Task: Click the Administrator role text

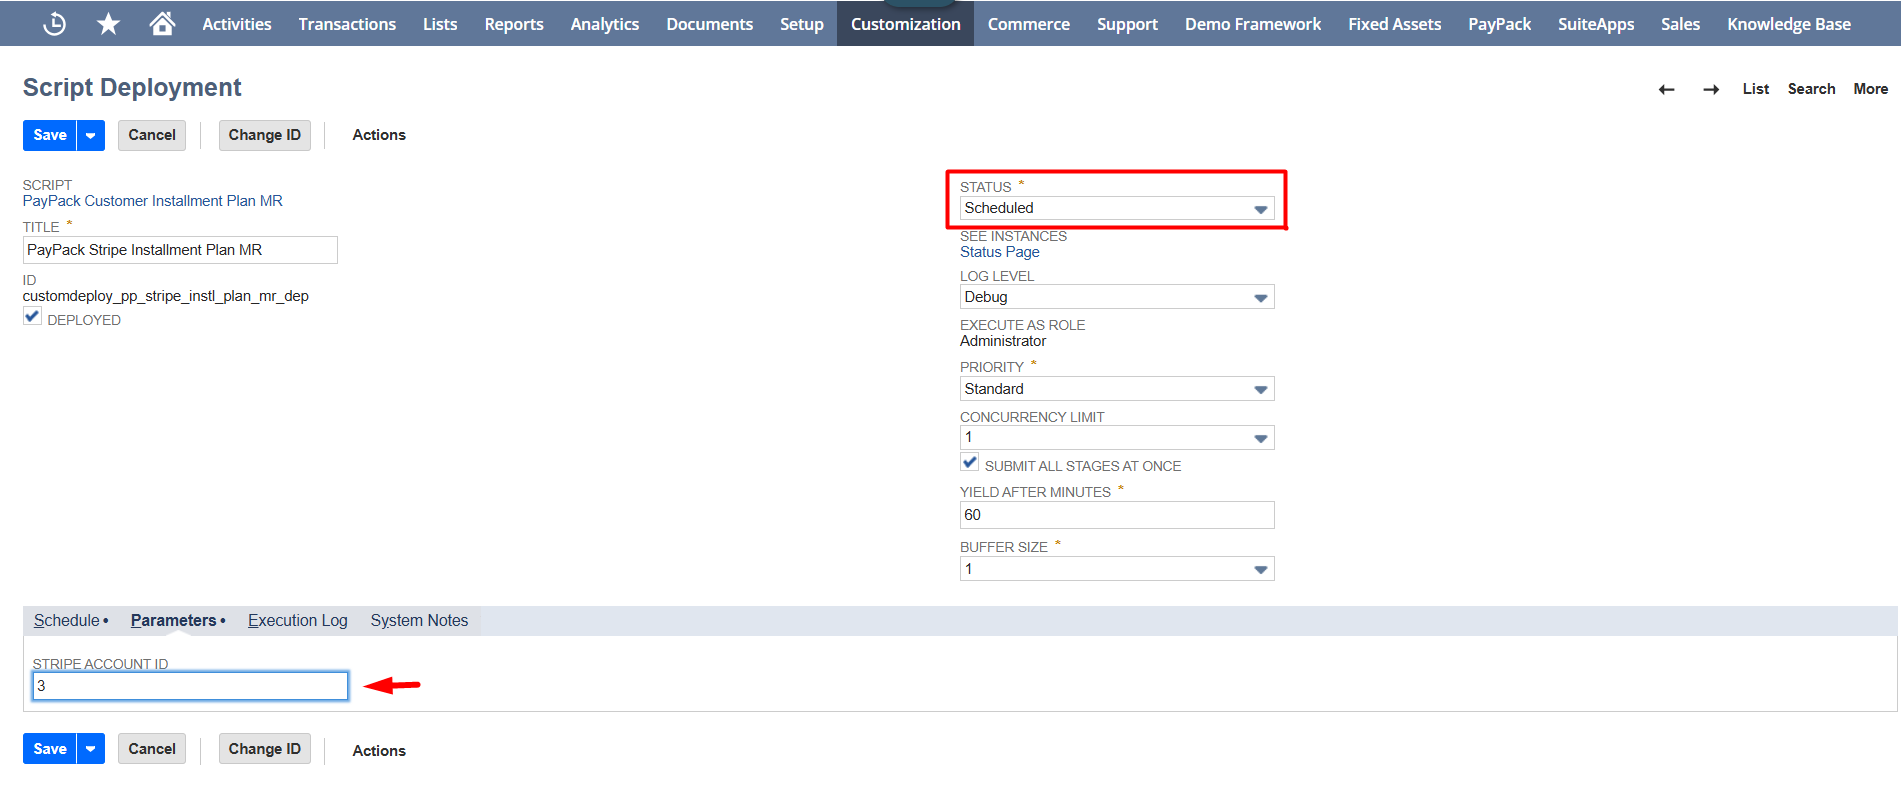Action: [1003, 341]
